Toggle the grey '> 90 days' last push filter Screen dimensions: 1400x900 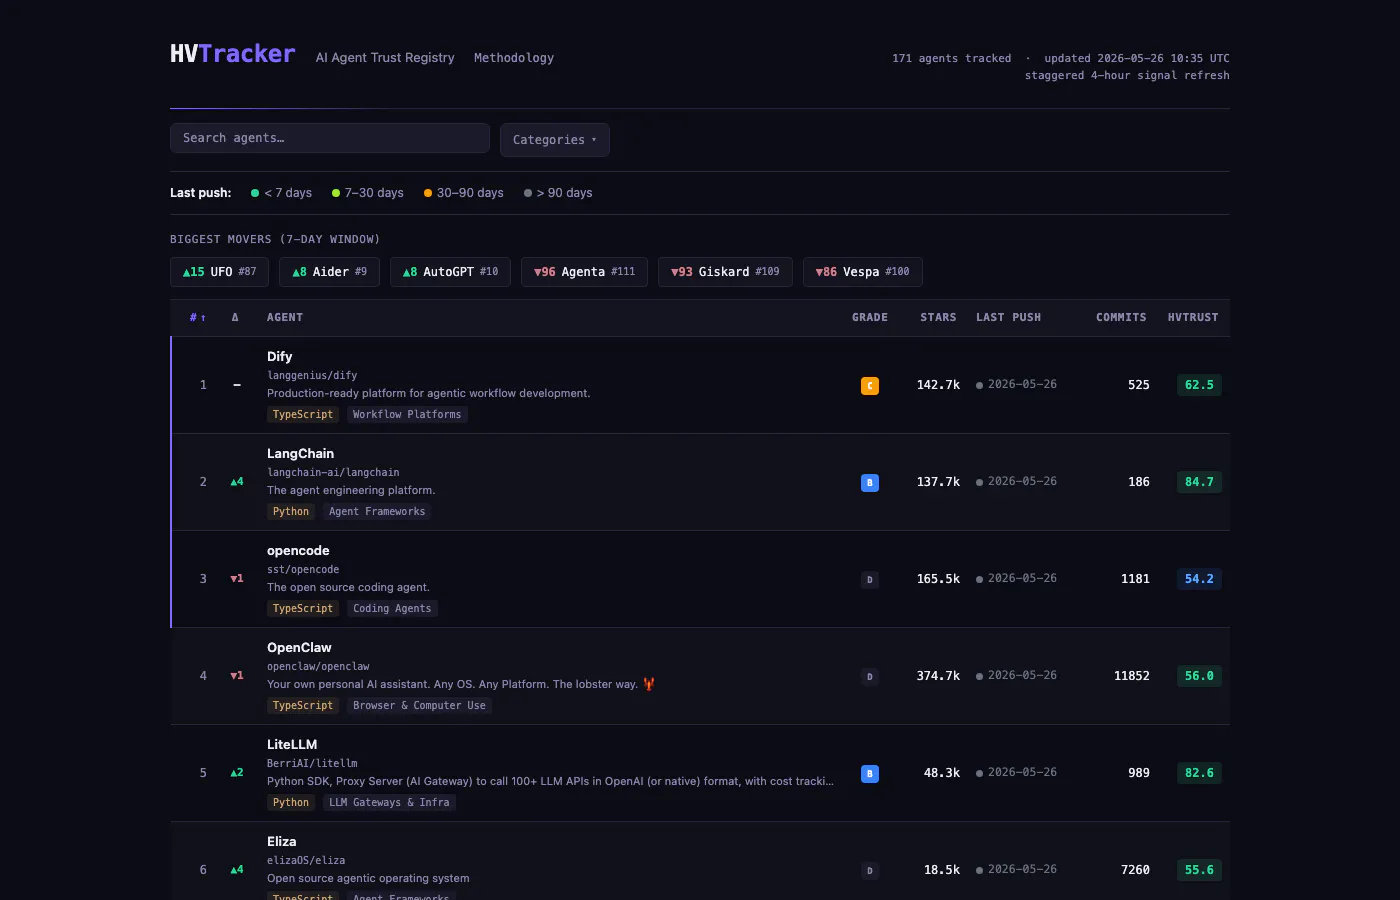click(x=558, y=193)
